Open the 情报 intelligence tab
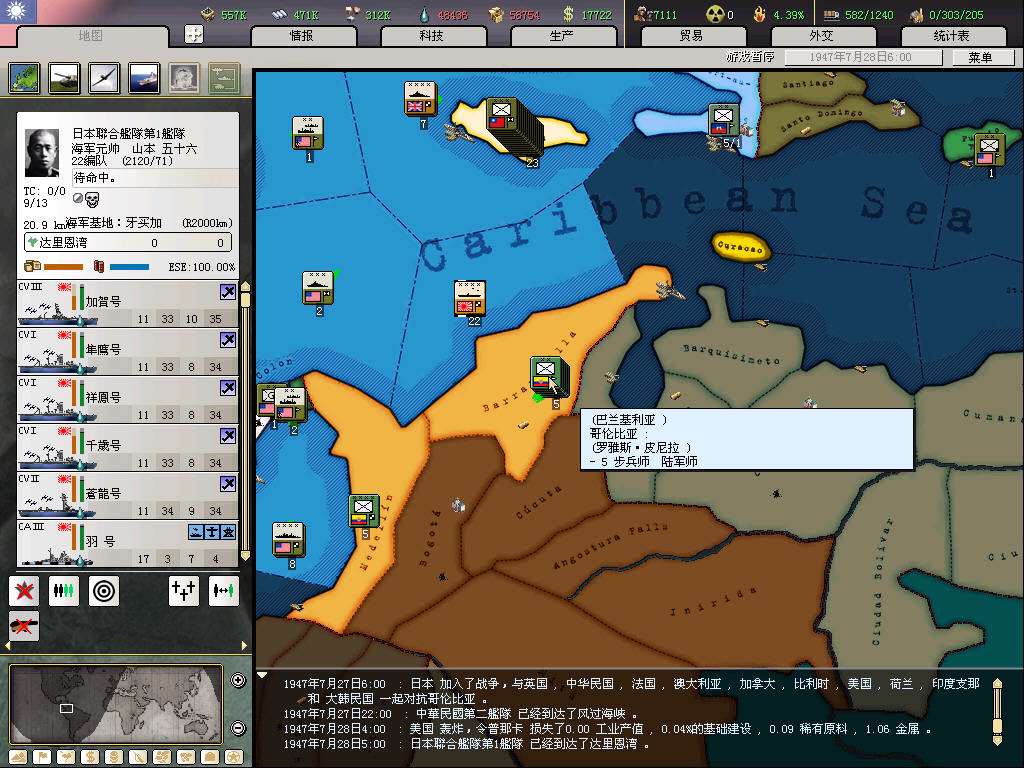The width and height of the screenshot is (1024, 768). 302,36
